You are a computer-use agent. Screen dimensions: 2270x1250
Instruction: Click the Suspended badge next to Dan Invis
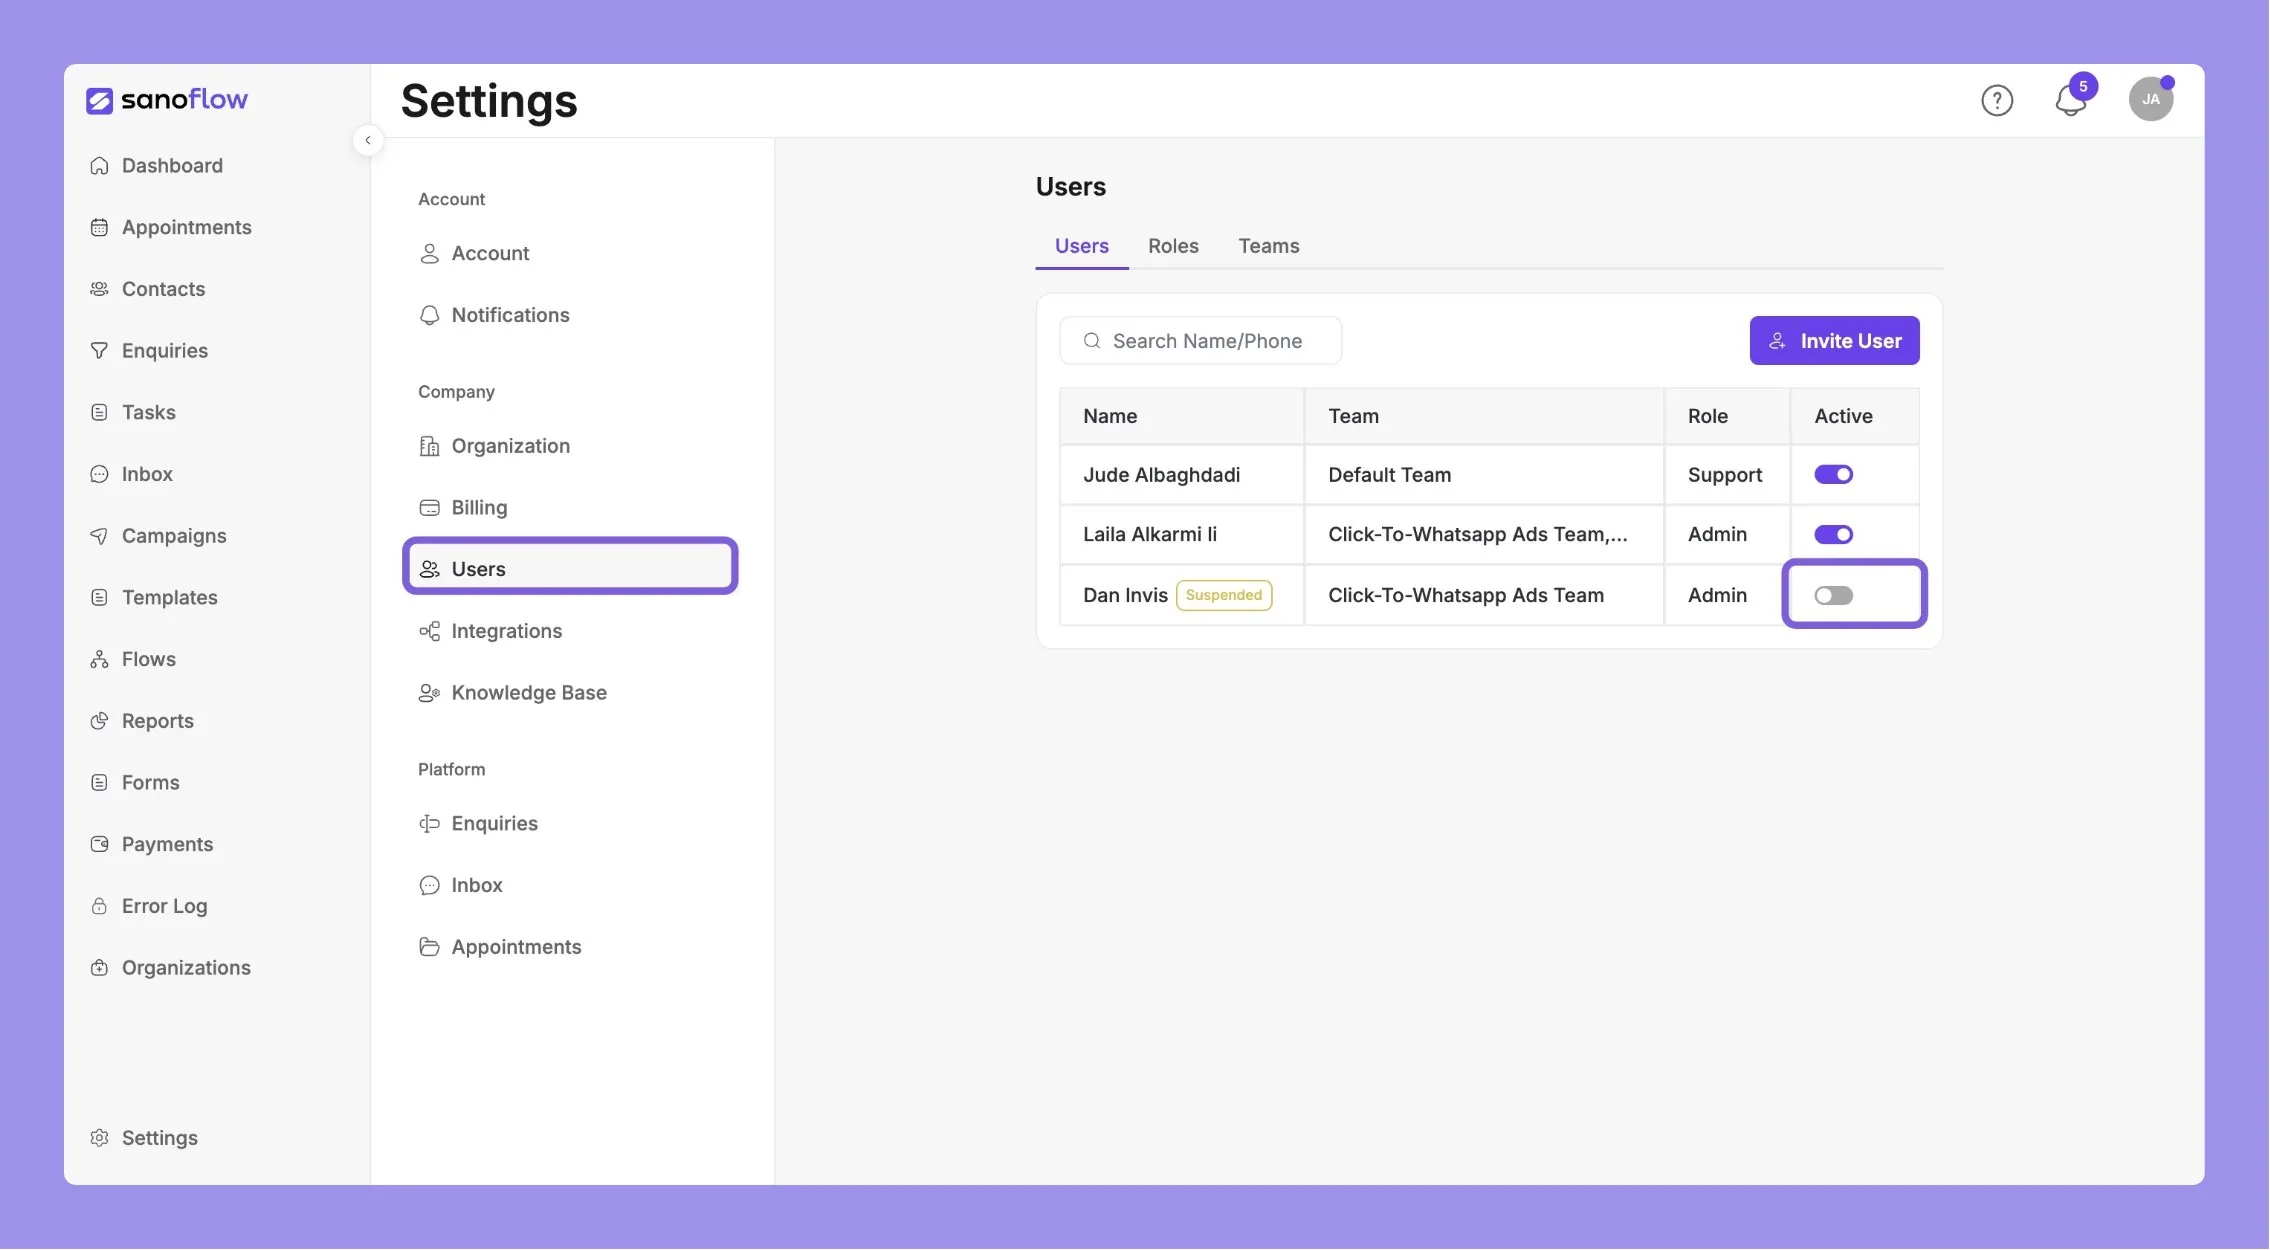1223,596
